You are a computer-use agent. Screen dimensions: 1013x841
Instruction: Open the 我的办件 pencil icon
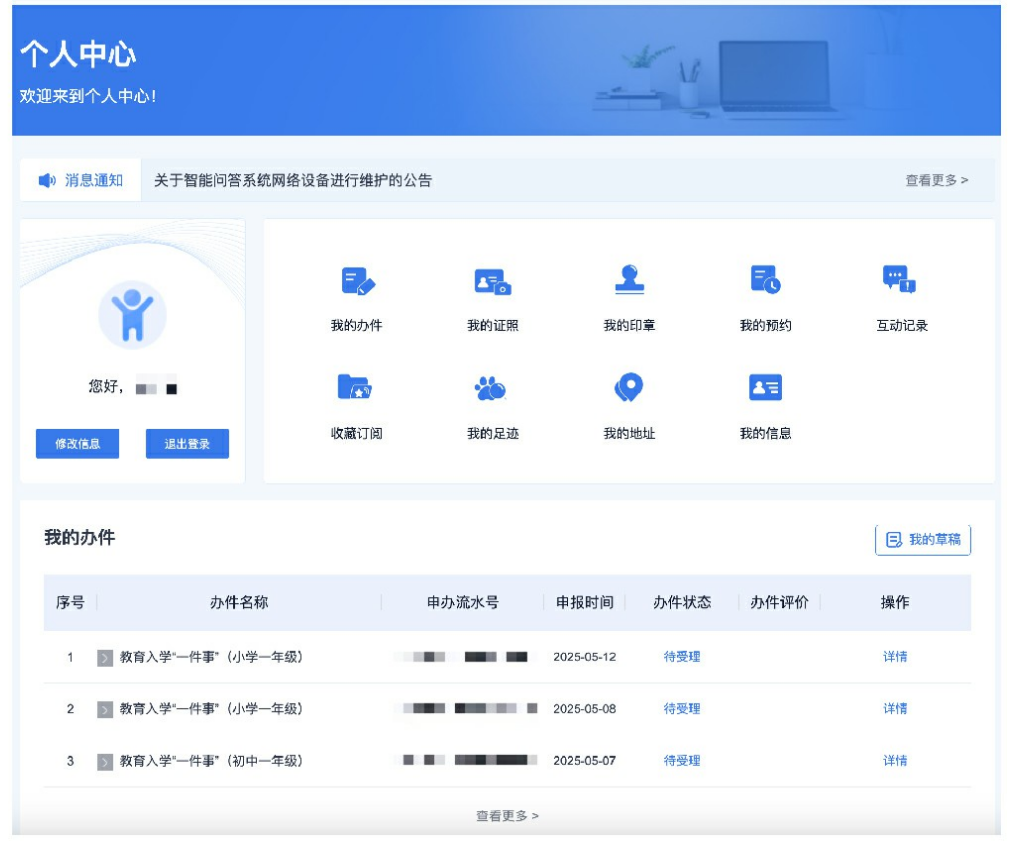[357, 282]
